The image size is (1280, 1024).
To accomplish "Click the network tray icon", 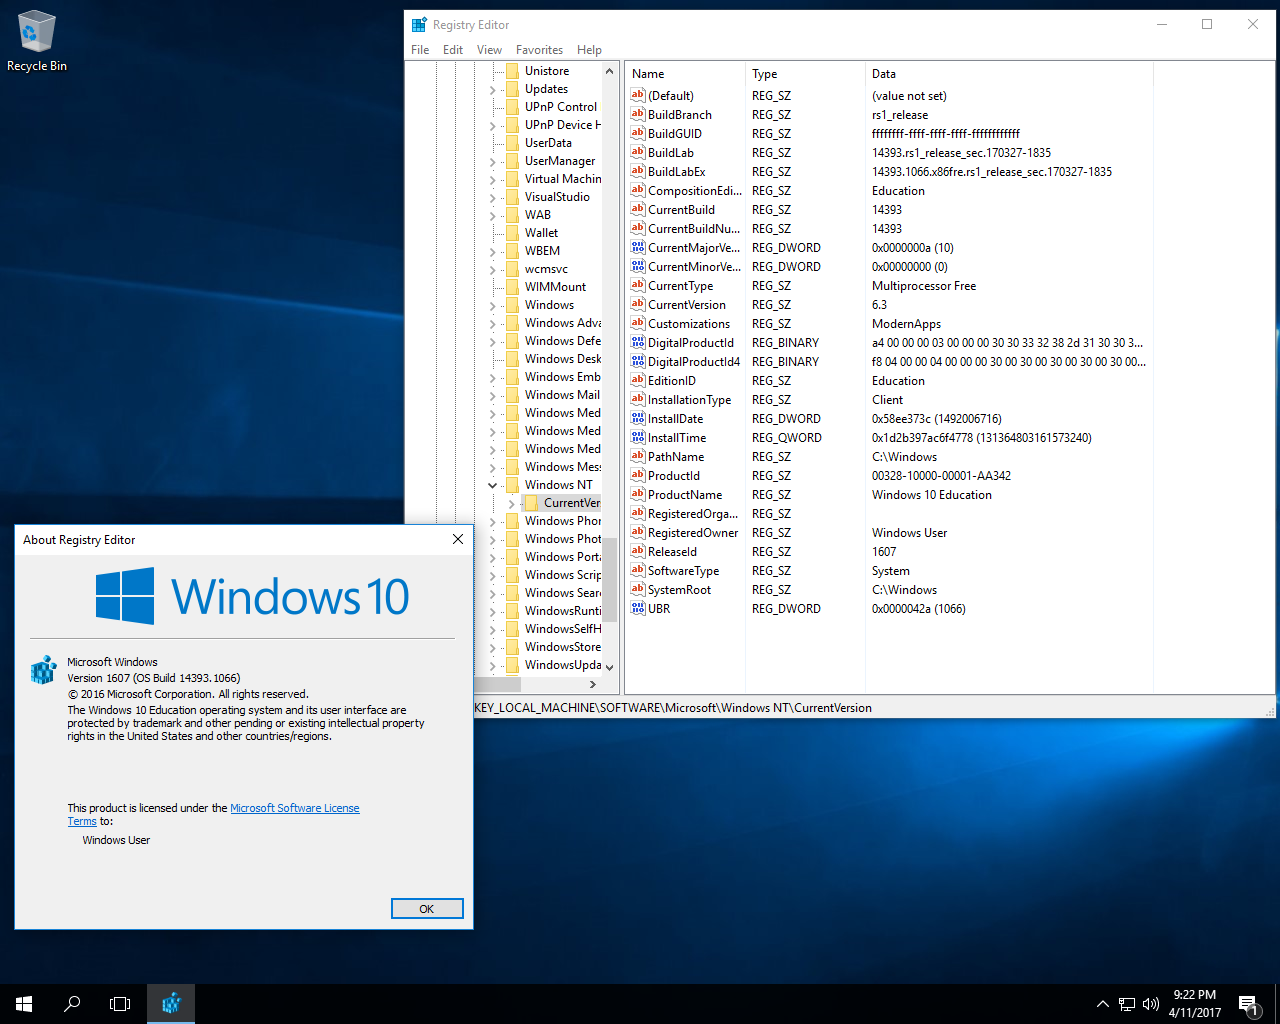I will [x=1127, y=1004].
